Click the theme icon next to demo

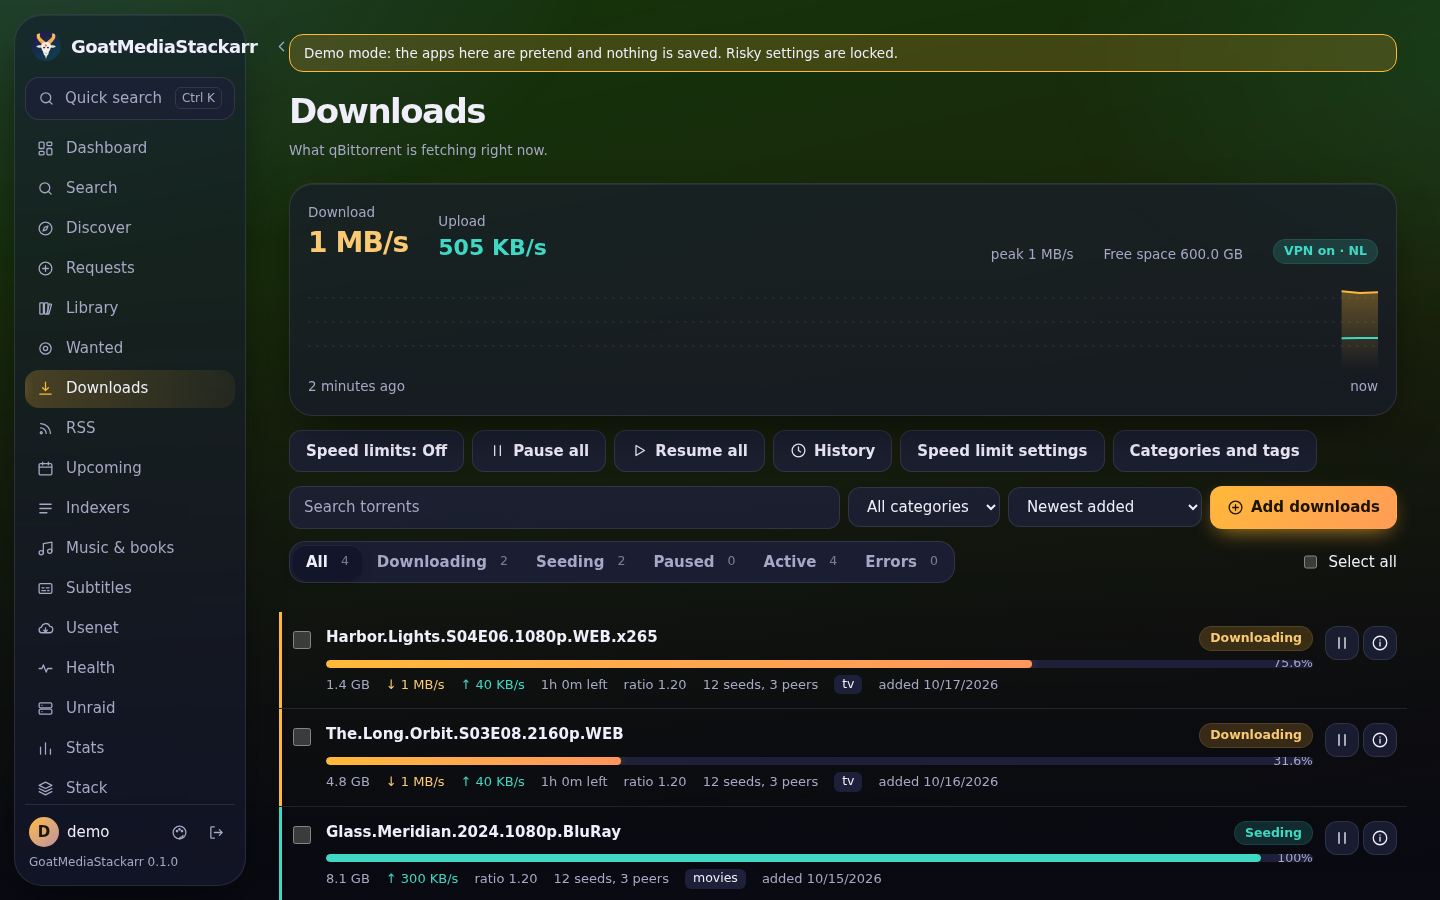click(x=180, y=832)
